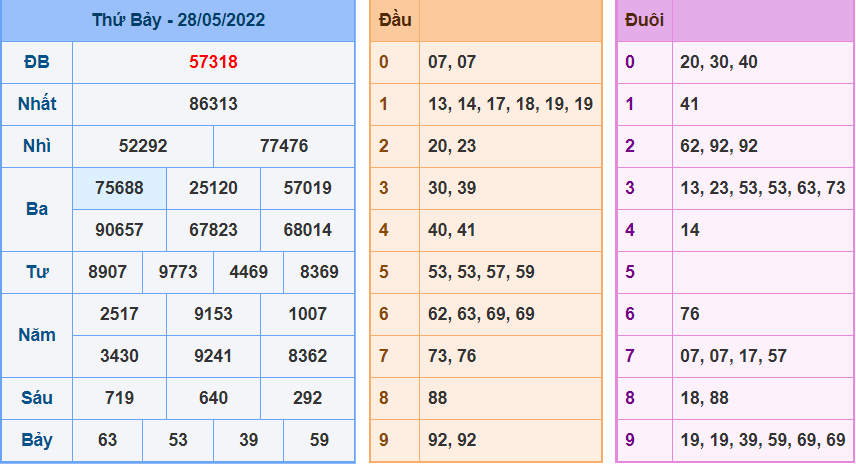Select third prize number 57019

(x=307, y=188)
